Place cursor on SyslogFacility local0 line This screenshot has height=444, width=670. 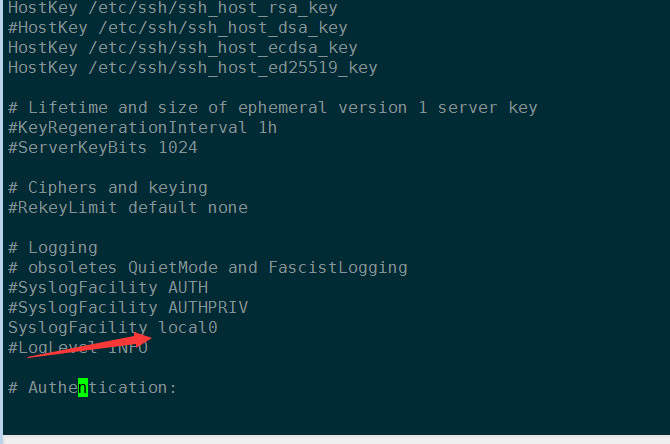pyautogui.click(x=113, y=328)
